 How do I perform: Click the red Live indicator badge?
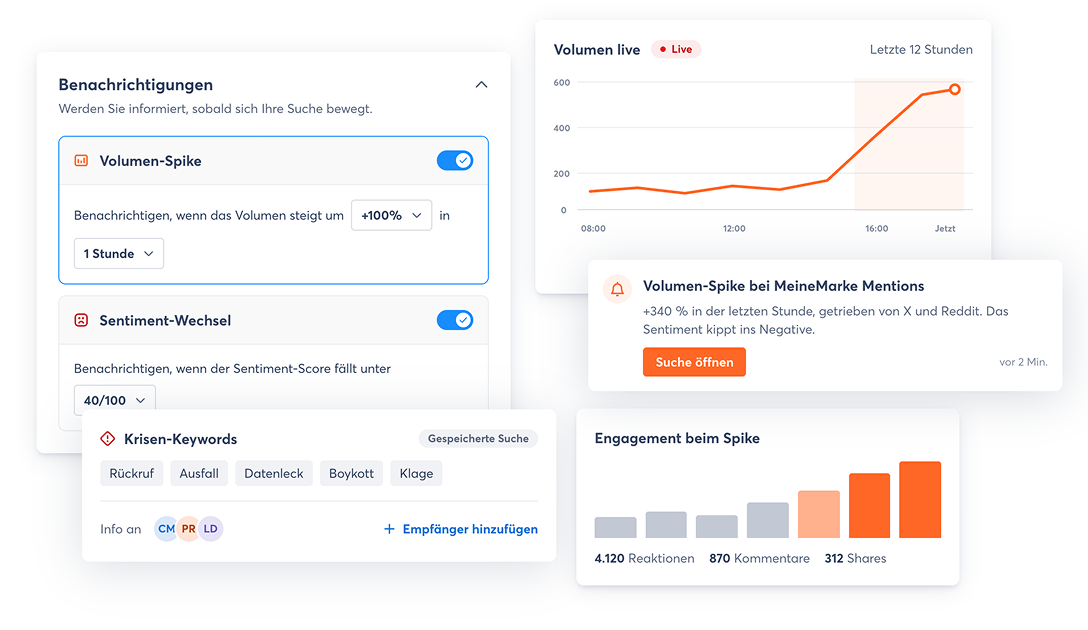(676, 49)
